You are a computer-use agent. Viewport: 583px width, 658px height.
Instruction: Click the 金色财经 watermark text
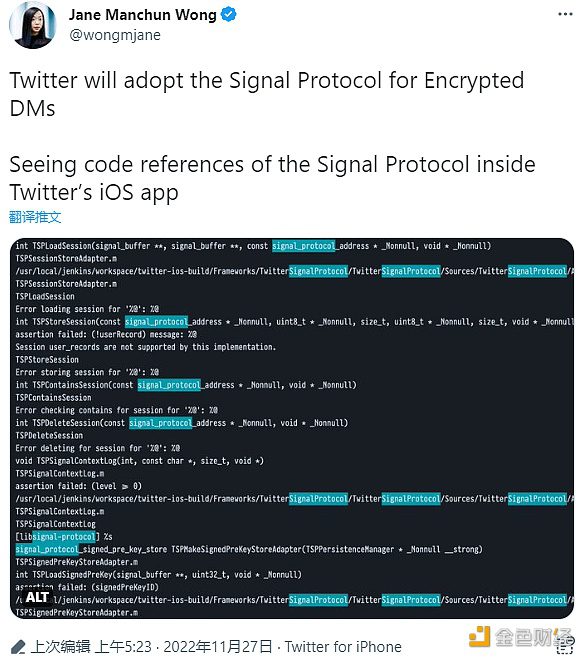tap(533, 637)
